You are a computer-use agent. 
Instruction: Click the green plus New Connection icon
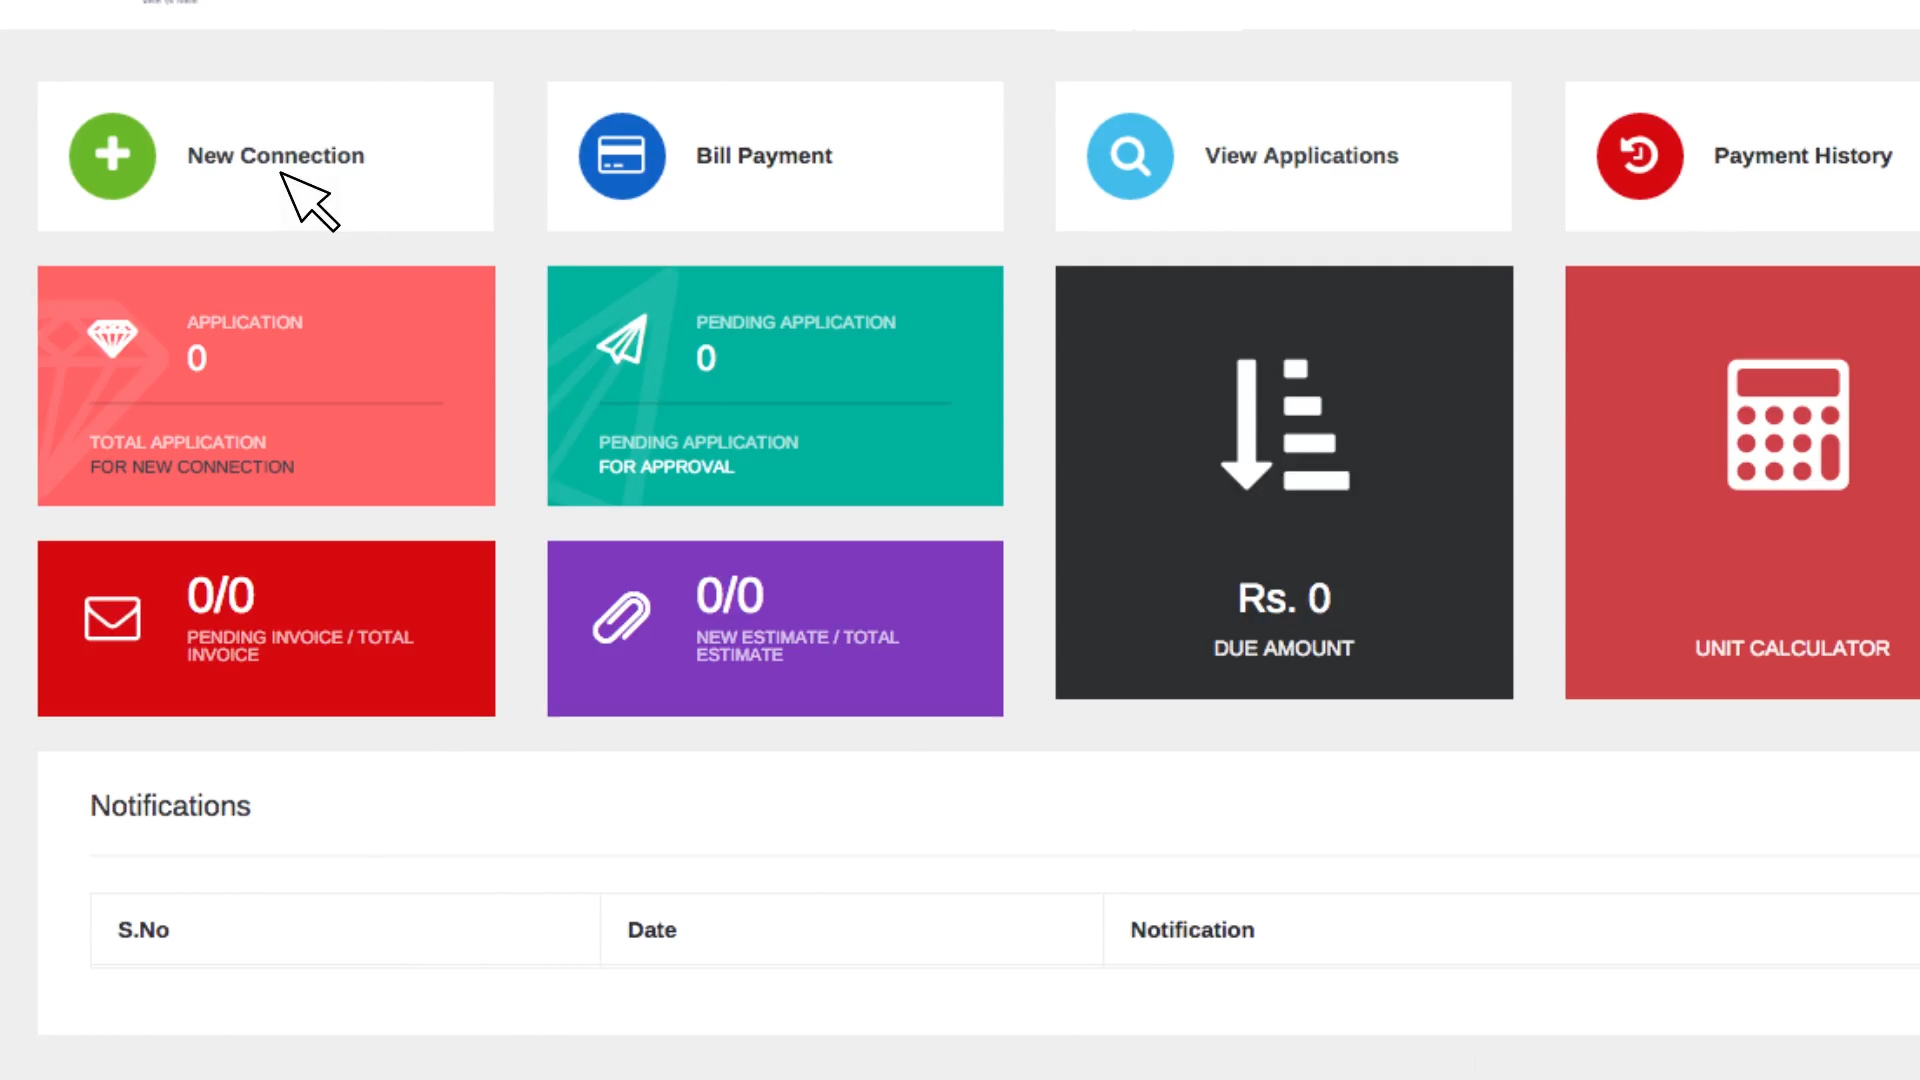112,156
